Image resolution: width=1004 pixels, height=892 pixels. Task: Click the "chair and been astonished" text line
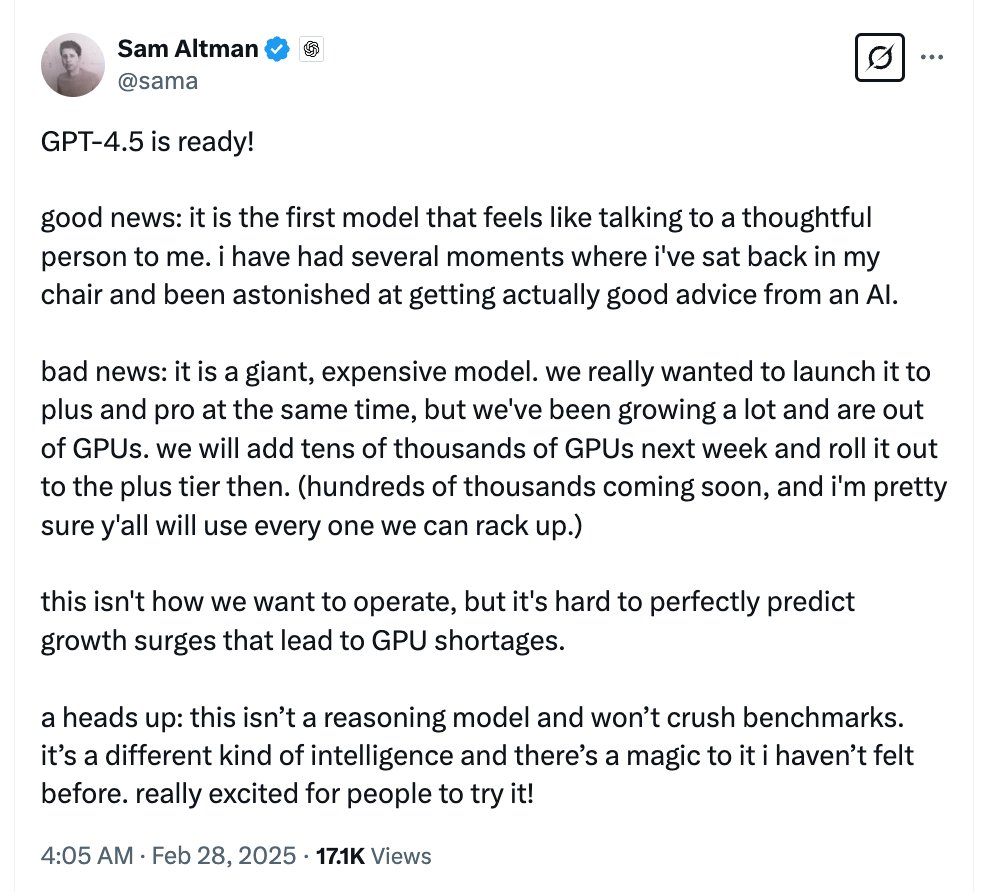click(469, 295)
